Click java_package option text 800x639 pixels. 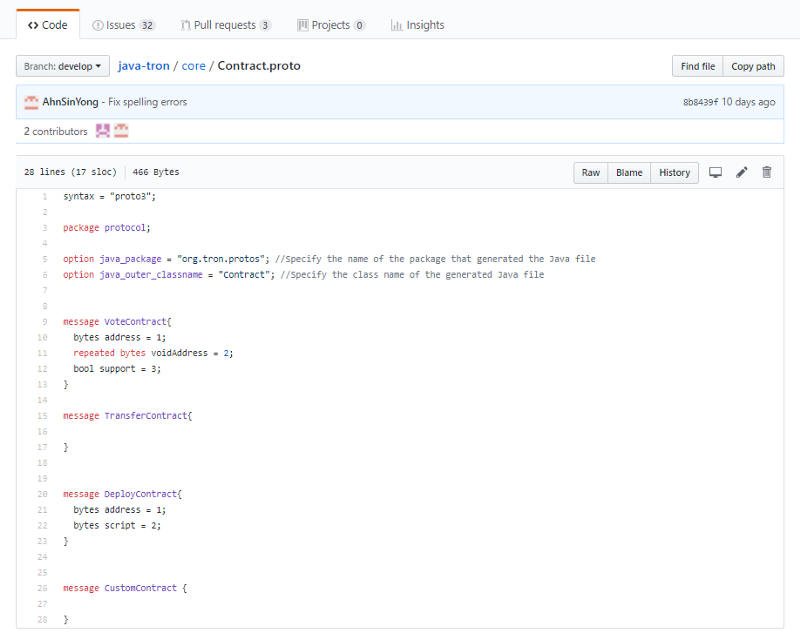click(130, 259)
